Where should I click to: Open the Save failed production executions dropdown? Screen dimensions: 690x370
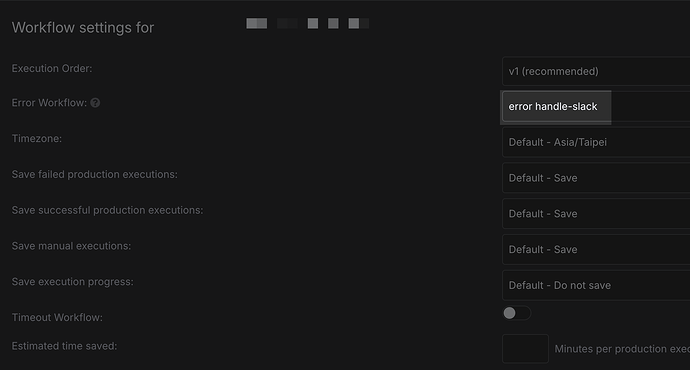(x=596, y=178)
